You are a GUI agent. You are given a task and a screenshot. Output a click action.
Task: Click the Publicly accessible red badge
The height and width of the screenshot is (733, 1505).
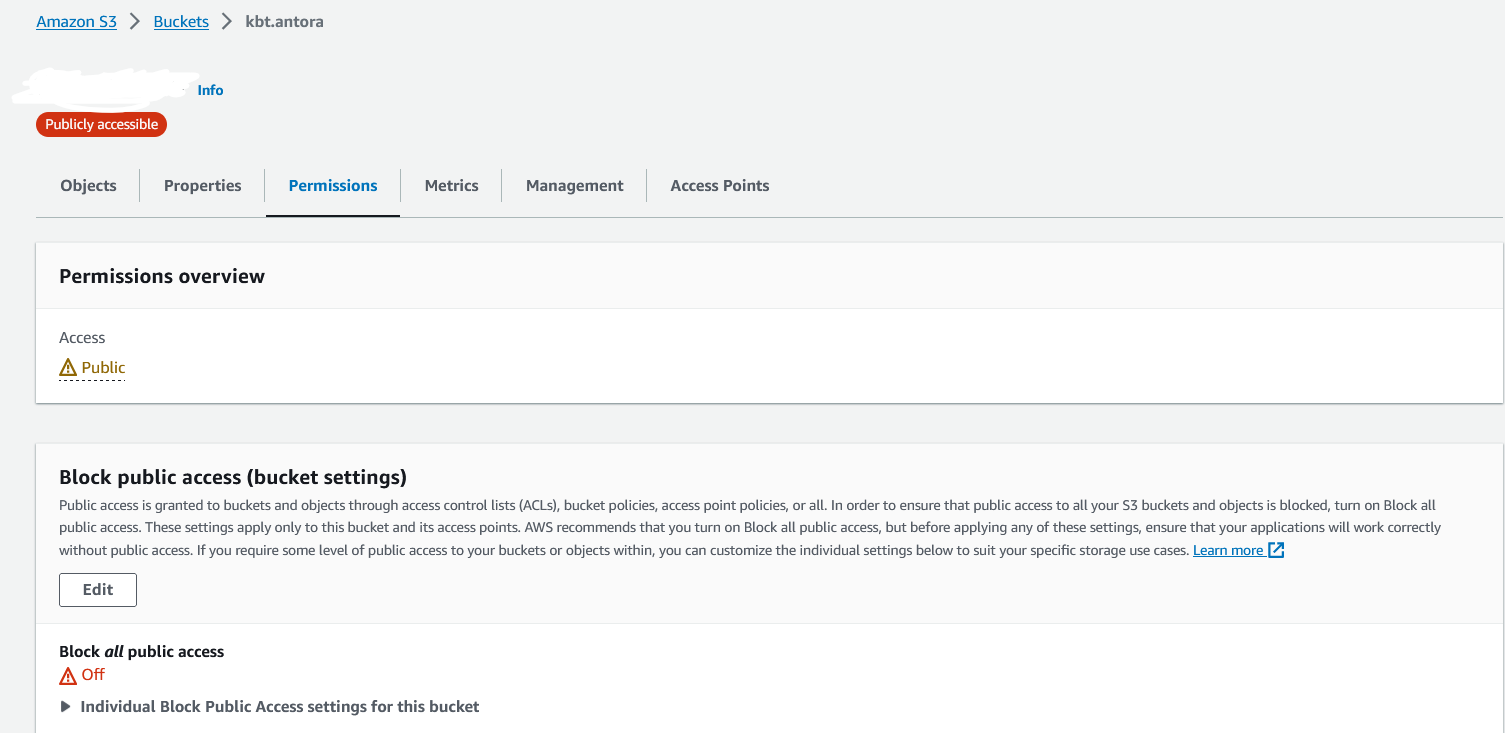[x=101, y=124]
